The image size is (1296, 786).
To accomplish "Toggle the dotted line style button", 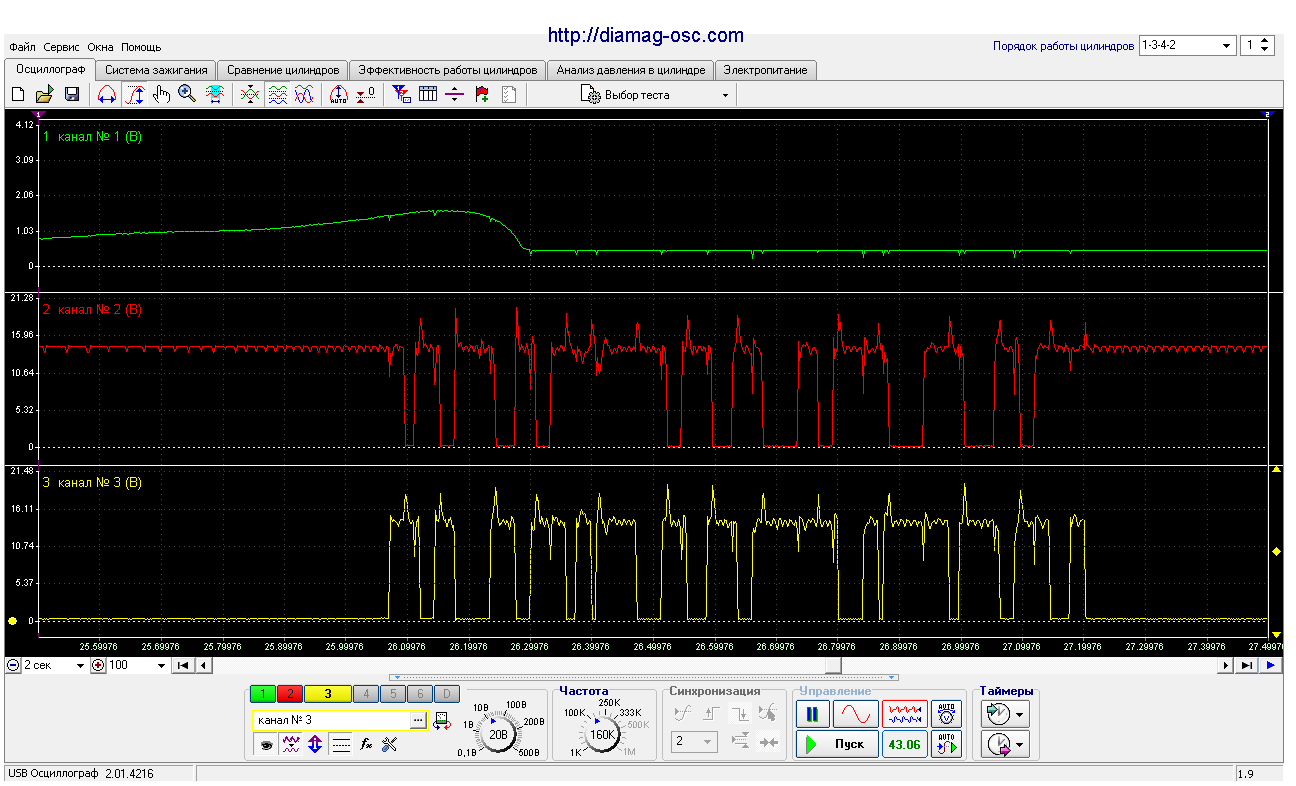I will 341,744.
